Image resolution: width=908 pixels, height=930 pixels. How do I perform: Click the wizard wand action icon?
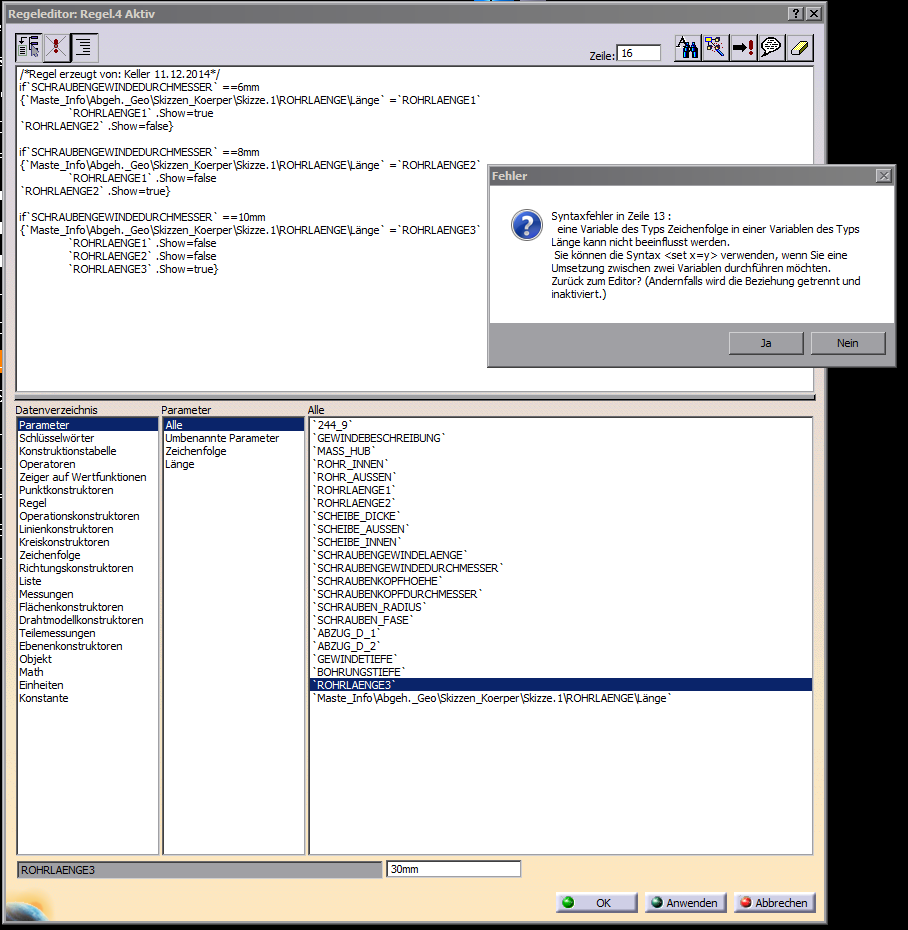716,47
